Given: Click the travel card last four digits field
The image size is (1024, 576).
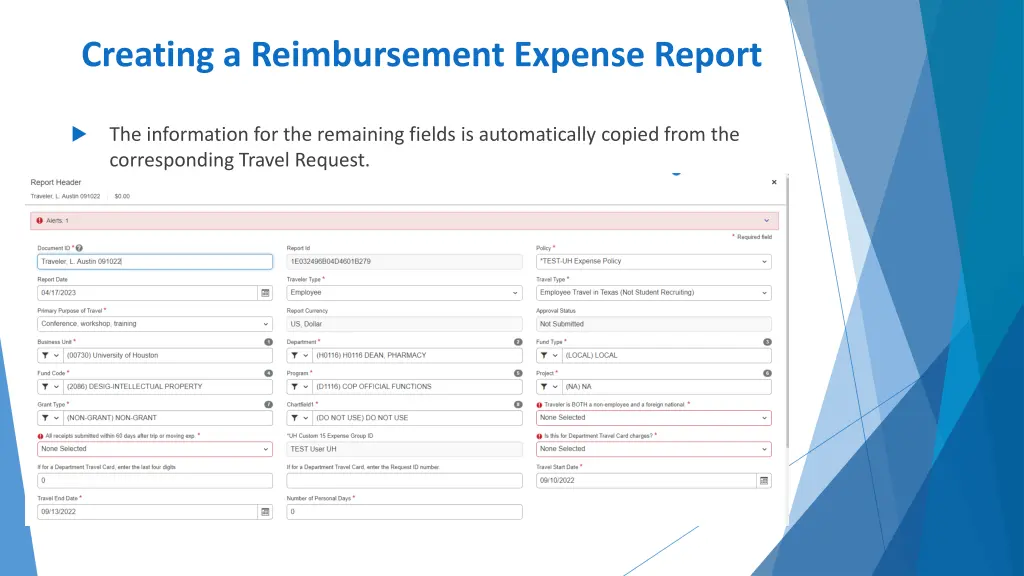Looking at the screenshot, I should [155, 481].
